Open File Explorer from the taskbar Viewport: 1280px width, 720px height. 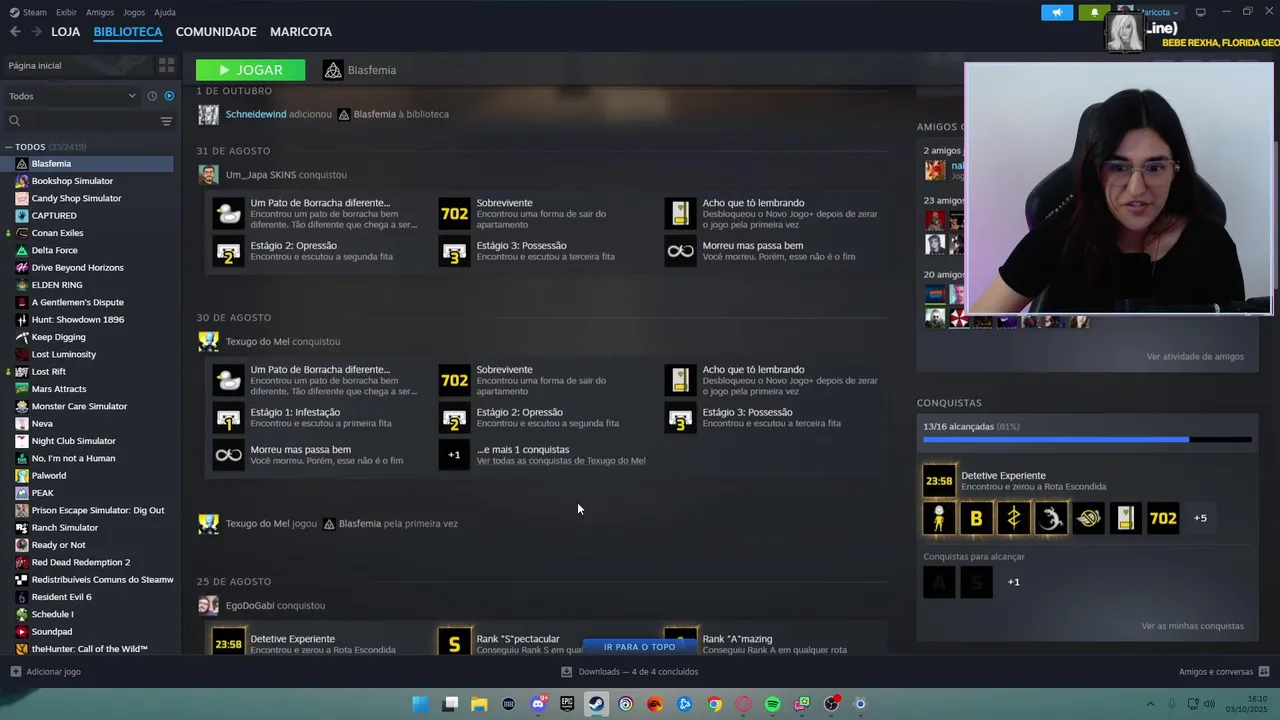point(479,704)
